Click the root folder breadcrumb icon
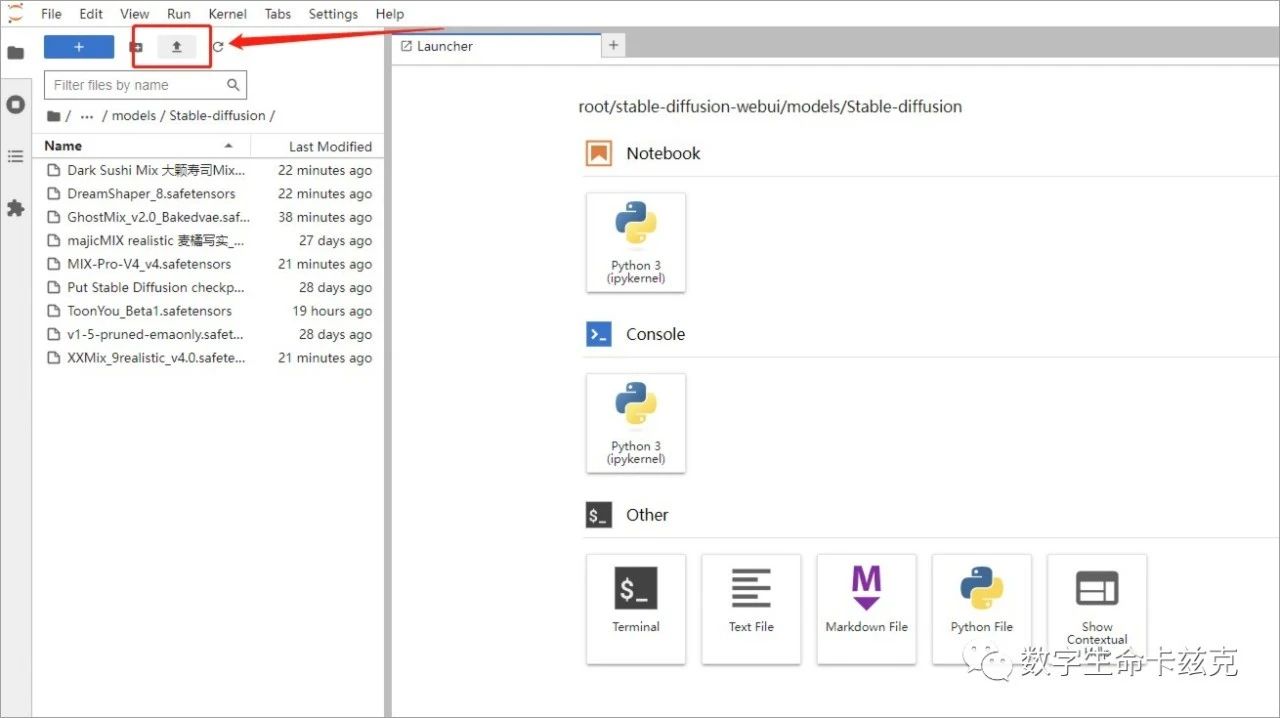Image resolution: width=1280 pixels, height=718 pixels. tap(54, 116)
